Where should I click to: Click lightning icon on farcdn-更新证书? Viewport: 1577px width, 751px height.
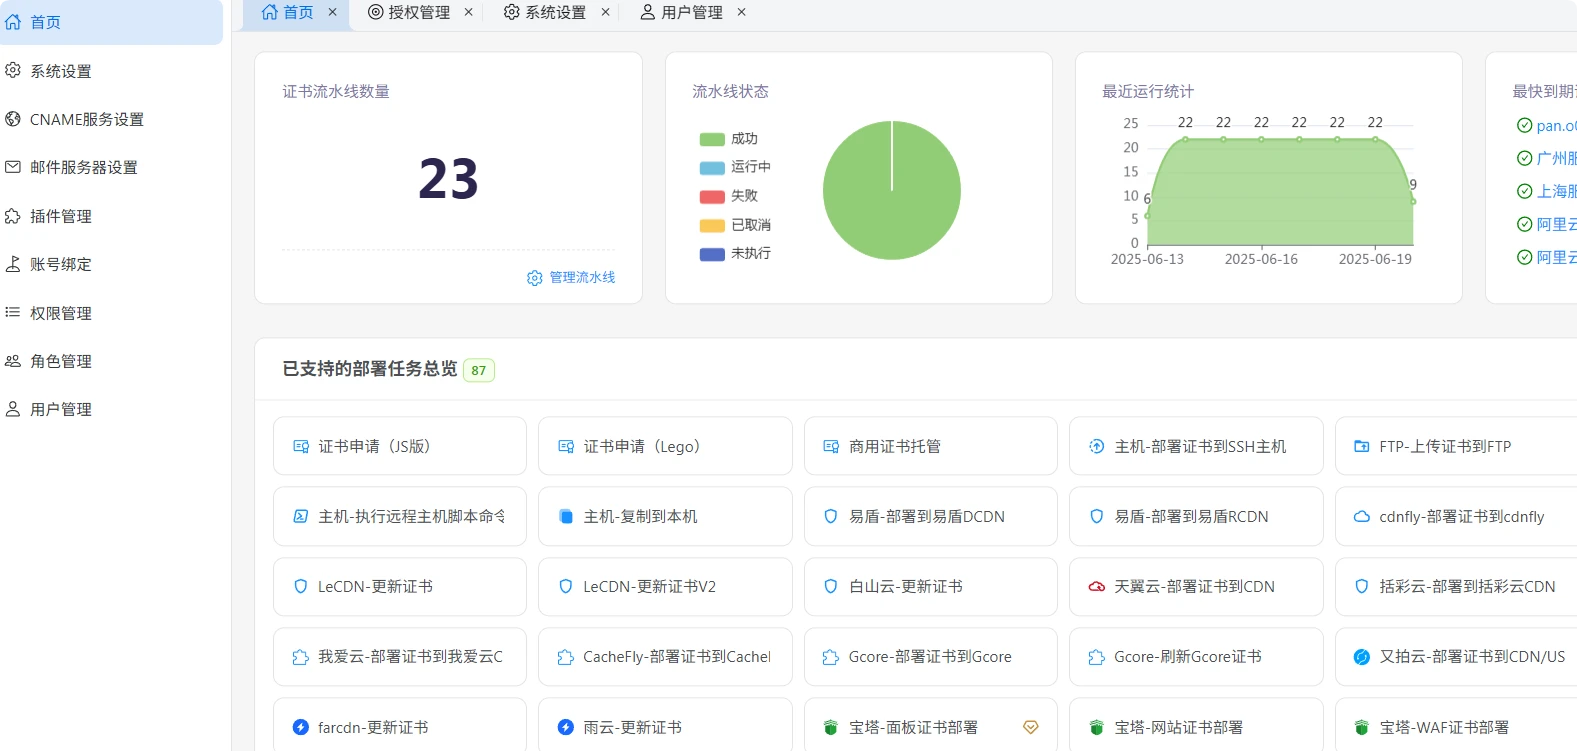point(301,727)
